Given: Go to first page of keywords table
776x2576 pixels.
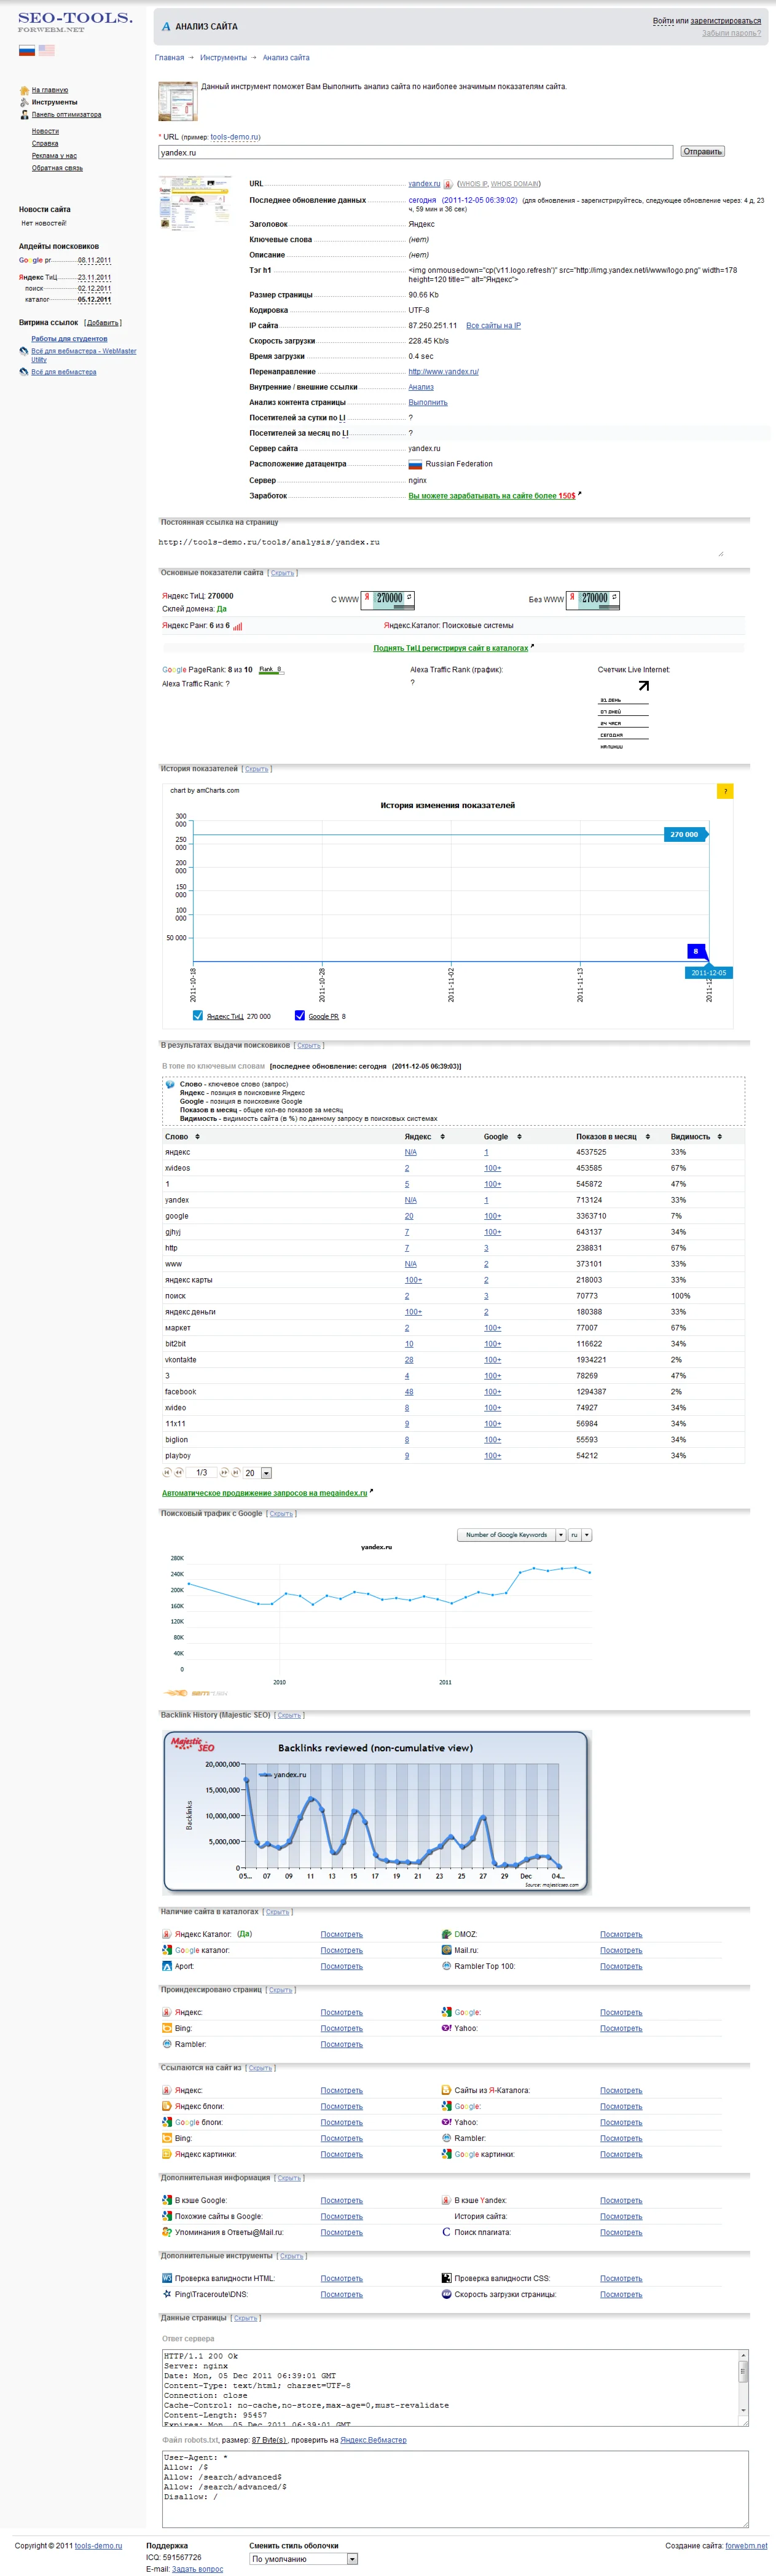Looking at the screenshot, I should coord(167,1472).
